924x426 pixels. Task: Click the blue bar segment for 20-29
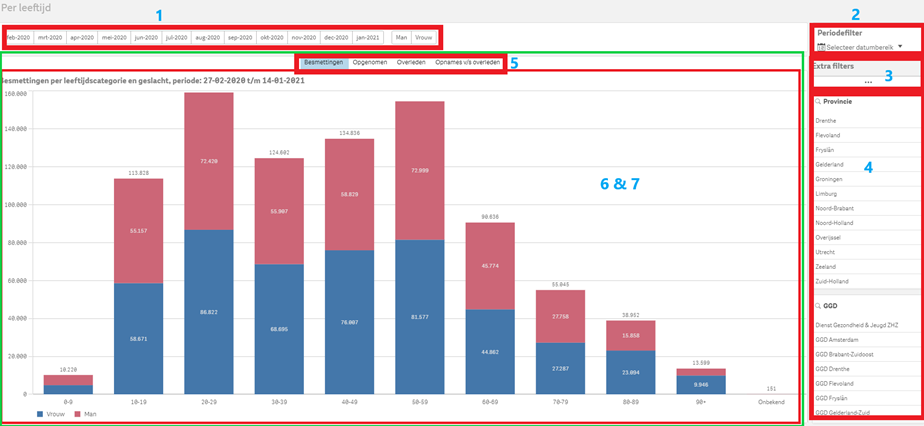tap(209, 315)
